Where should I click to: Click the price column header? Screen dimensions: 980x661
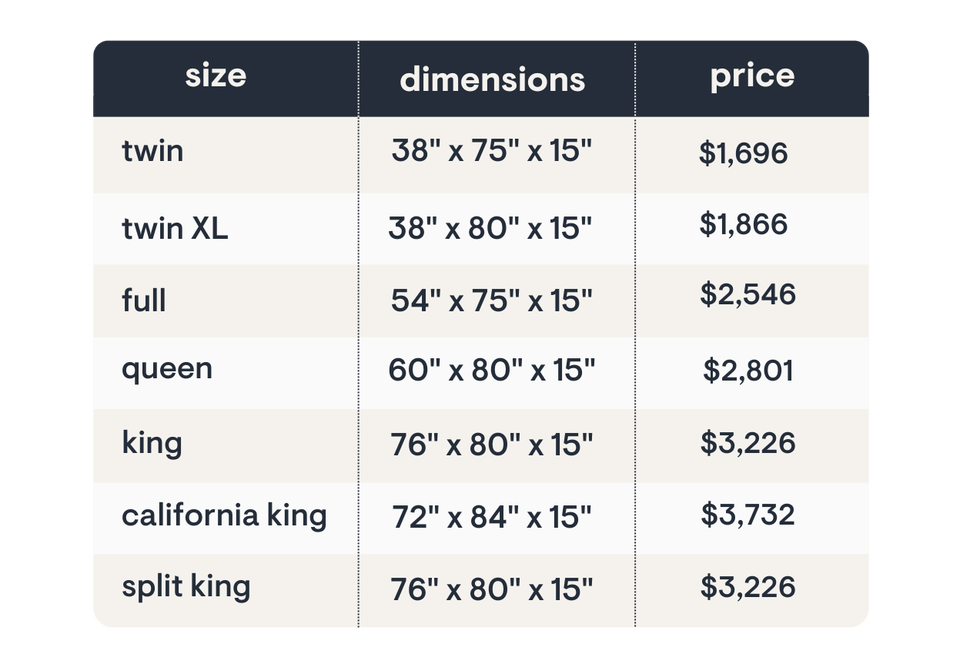[752, 77]
